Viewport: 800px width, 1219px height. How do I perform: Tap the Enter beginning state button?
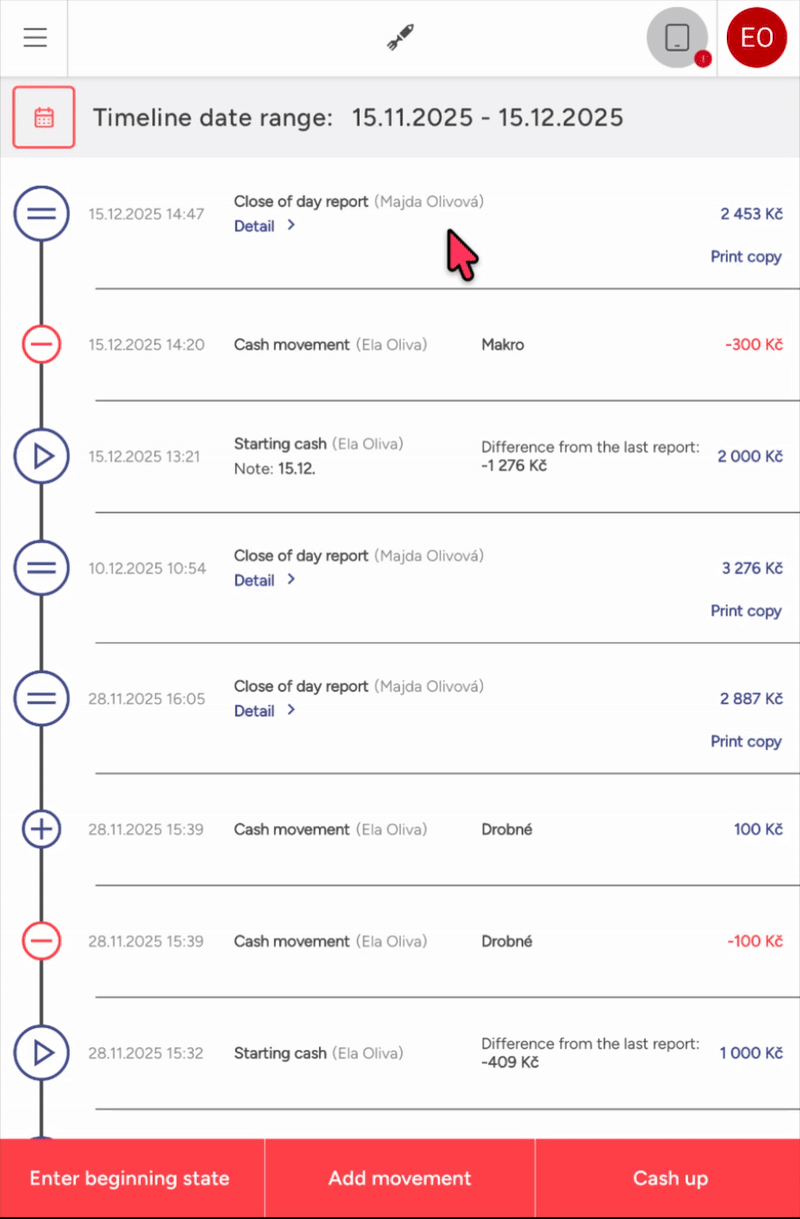131,1178
